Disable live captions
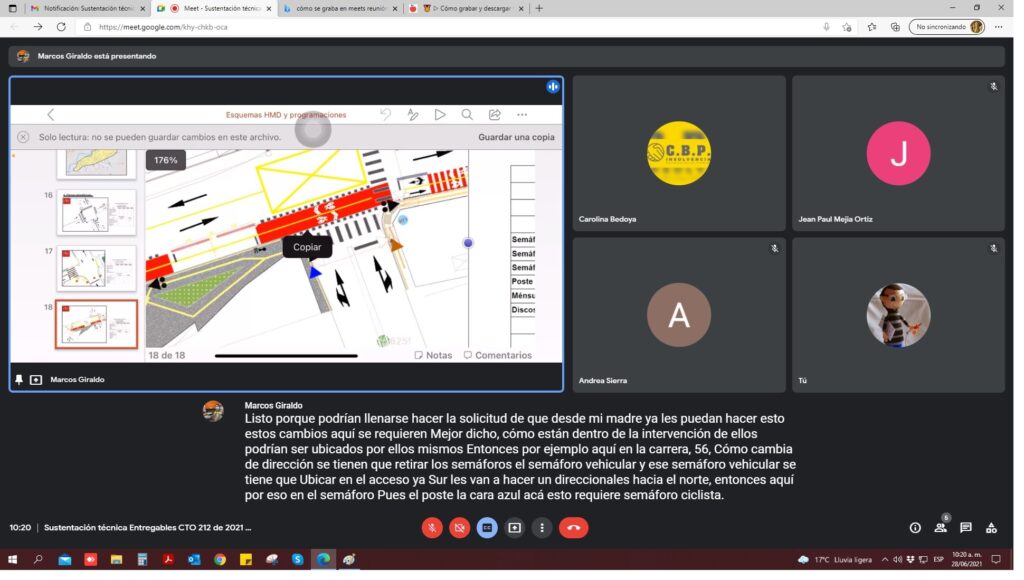 pos(487,527)
